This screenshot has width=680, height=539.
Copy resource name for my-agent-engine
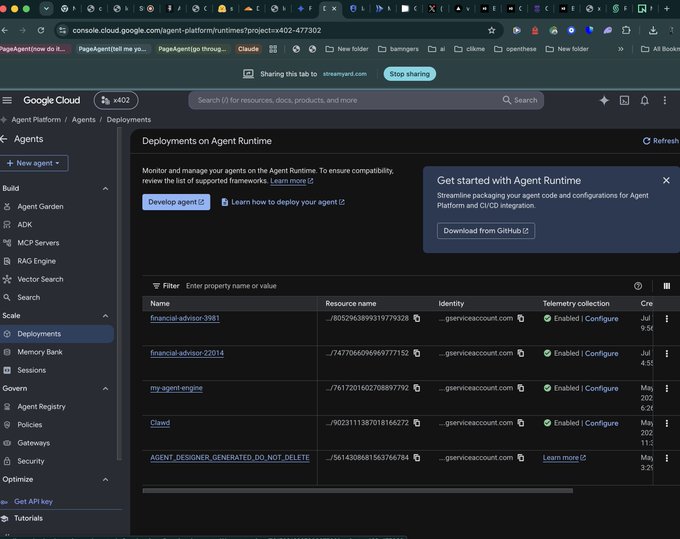(417, 388)
